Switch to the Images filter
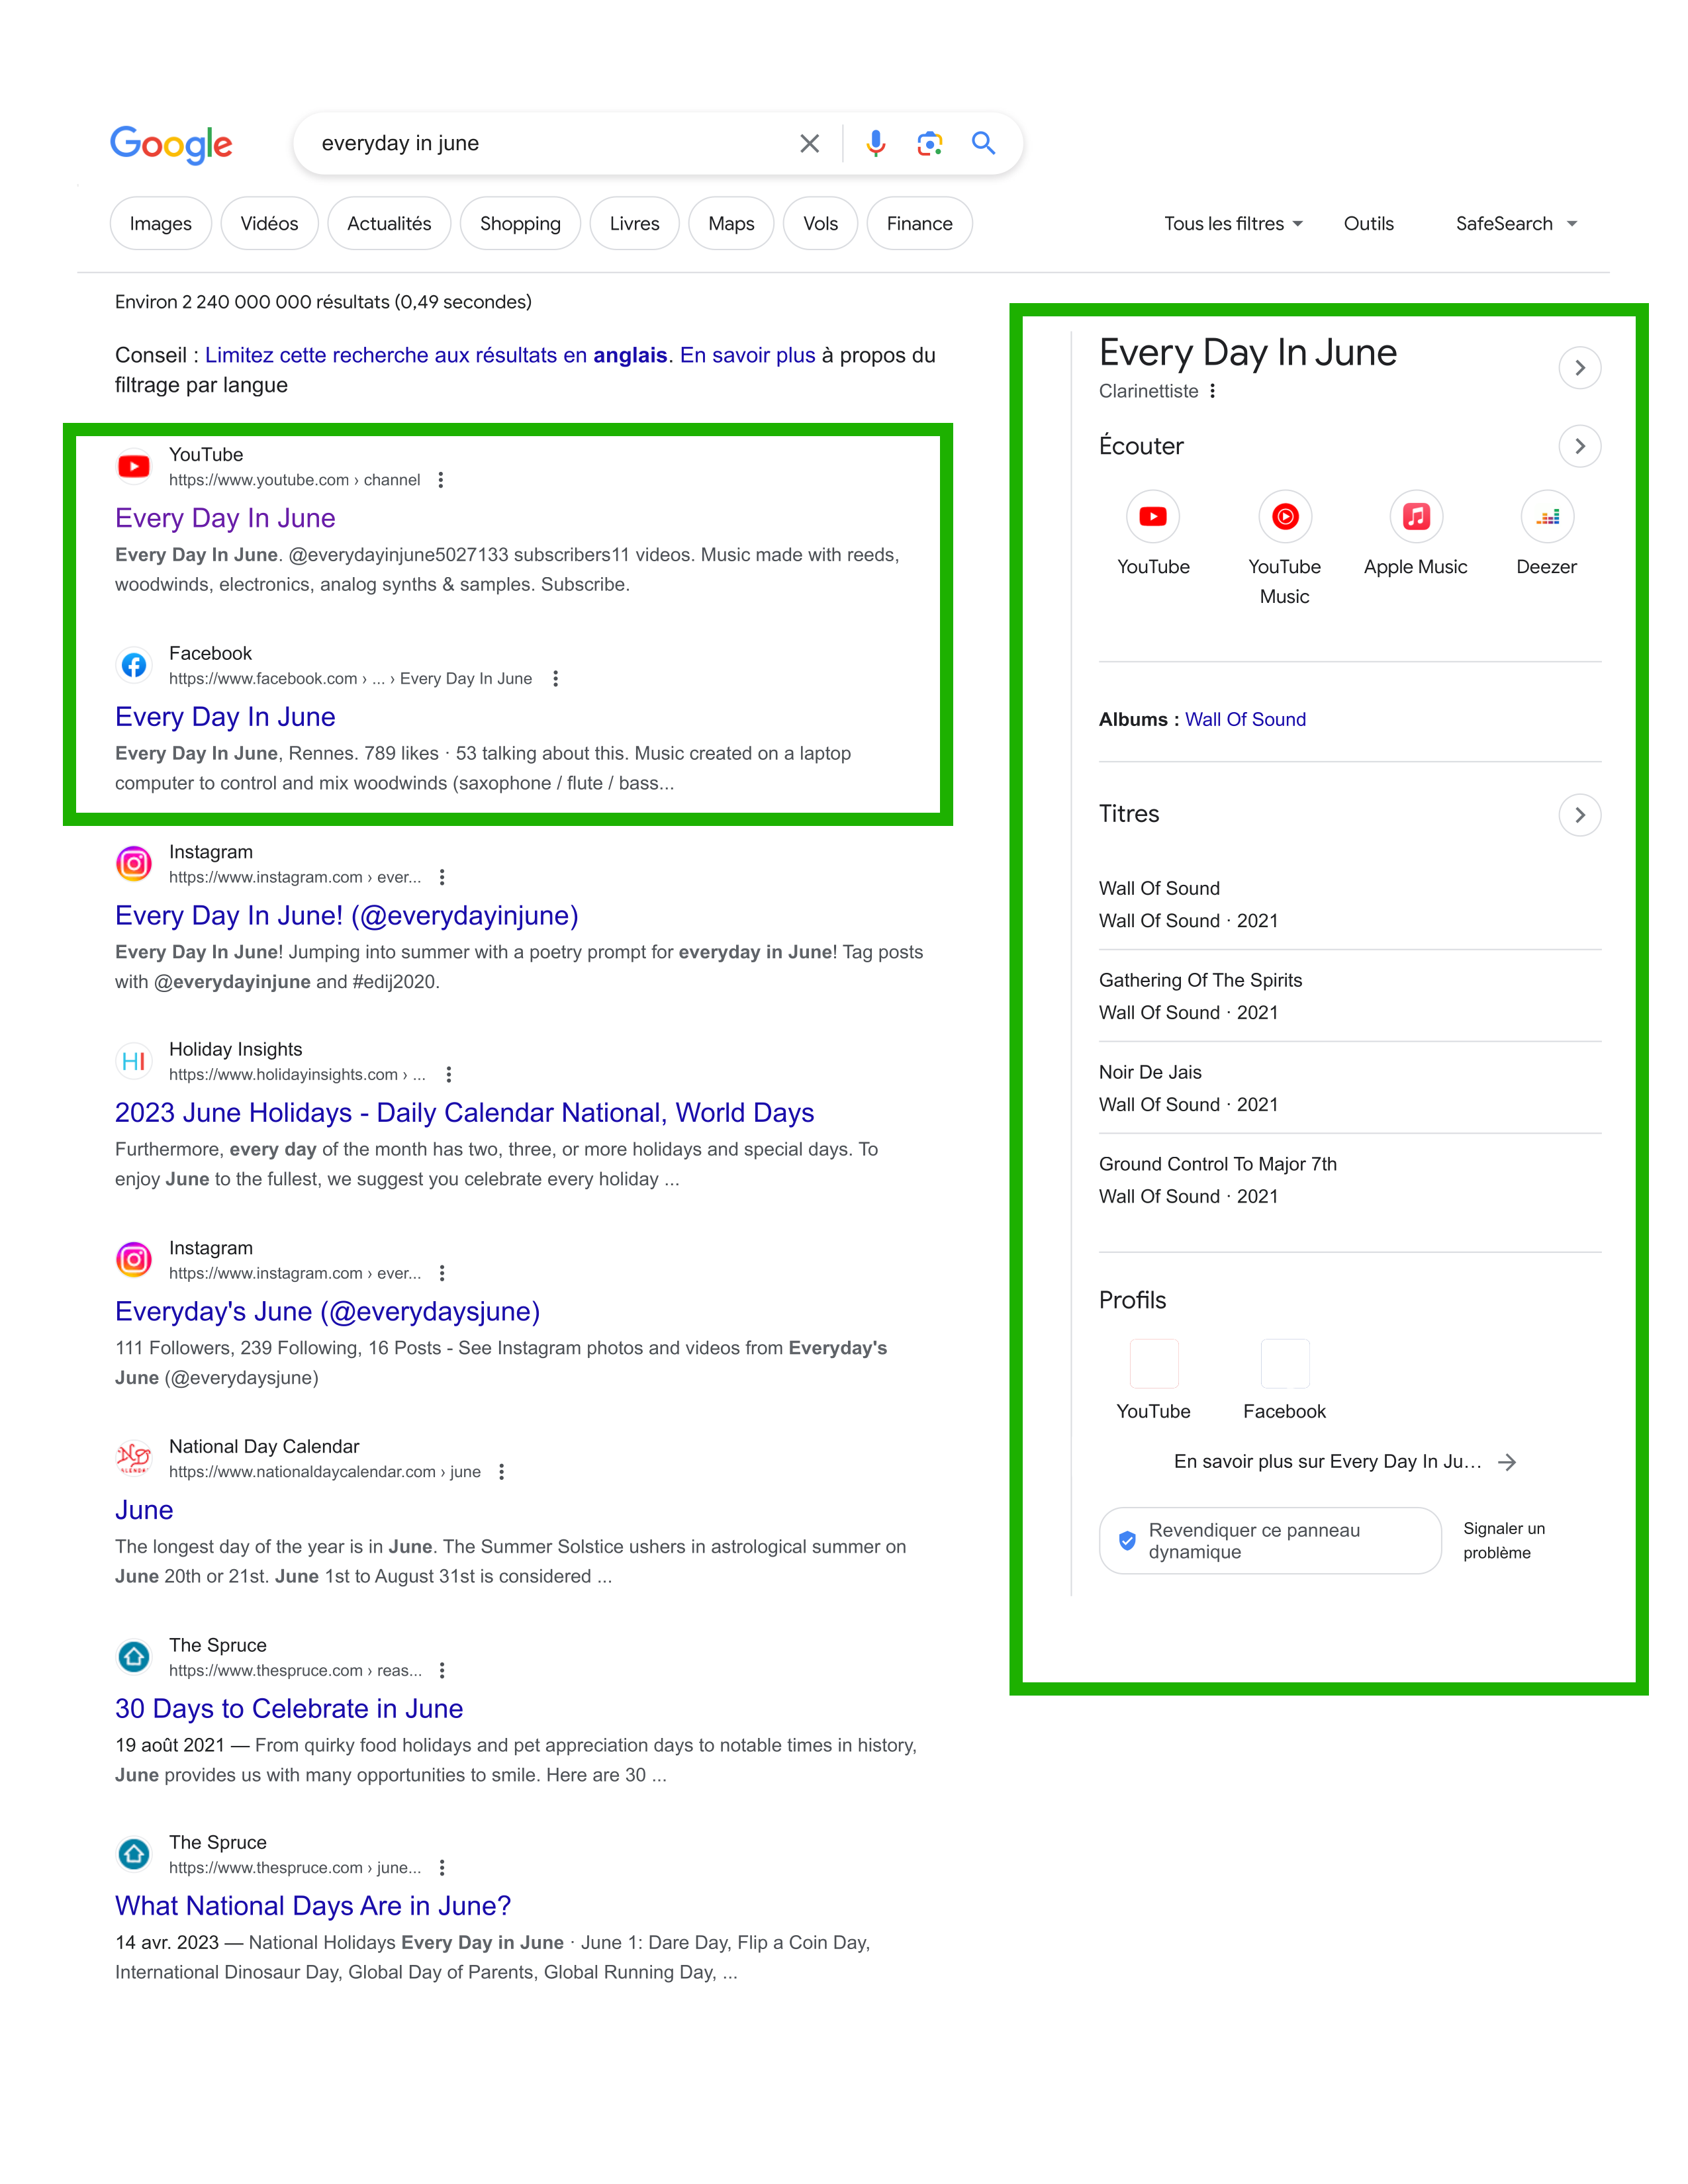This screenshot has width=1688, height=2184. [161, 224]
